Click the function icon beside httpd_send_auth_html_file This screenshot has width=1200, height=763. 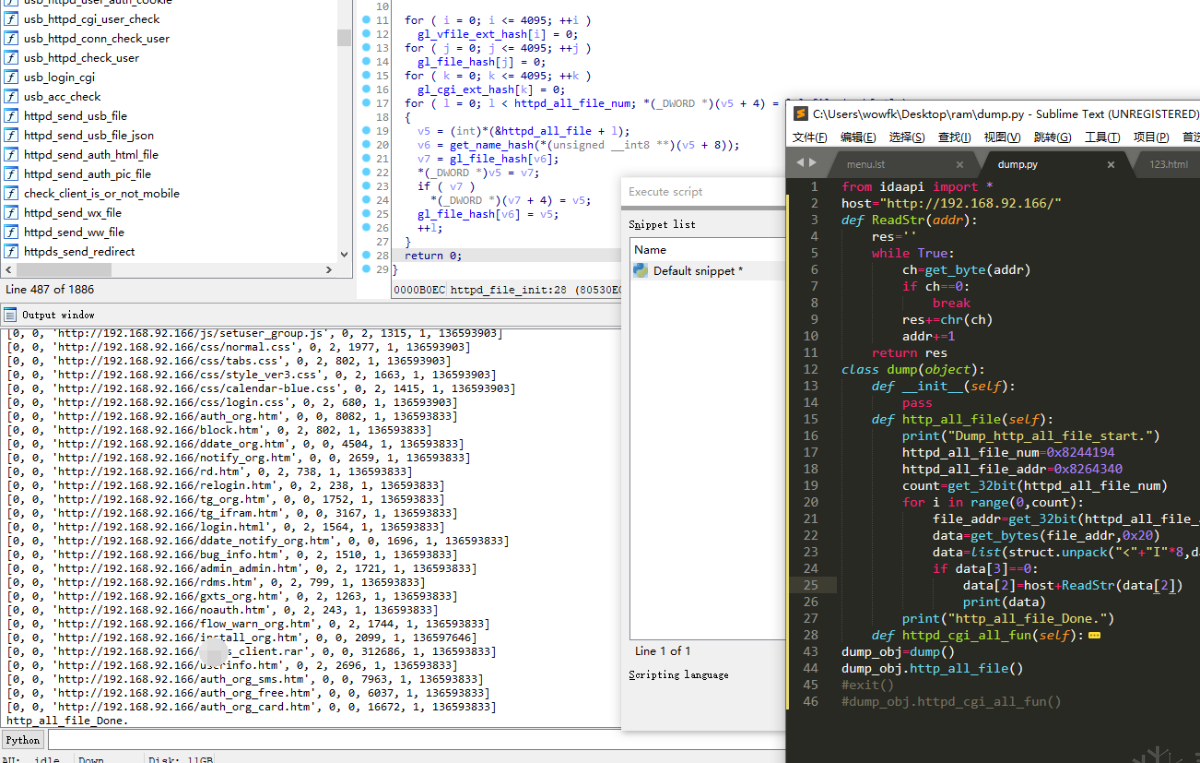(x=11, y=155)
